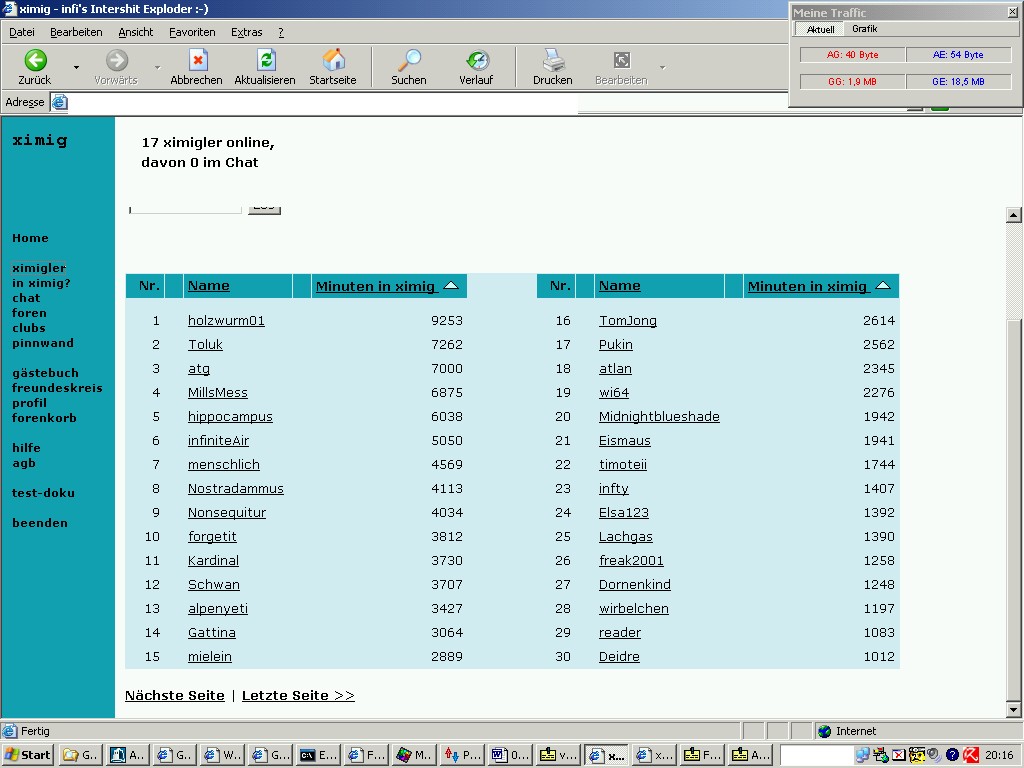Refresh page with the Aktualisieren icon
The image size is (1024, 768).
click(265, 60)
